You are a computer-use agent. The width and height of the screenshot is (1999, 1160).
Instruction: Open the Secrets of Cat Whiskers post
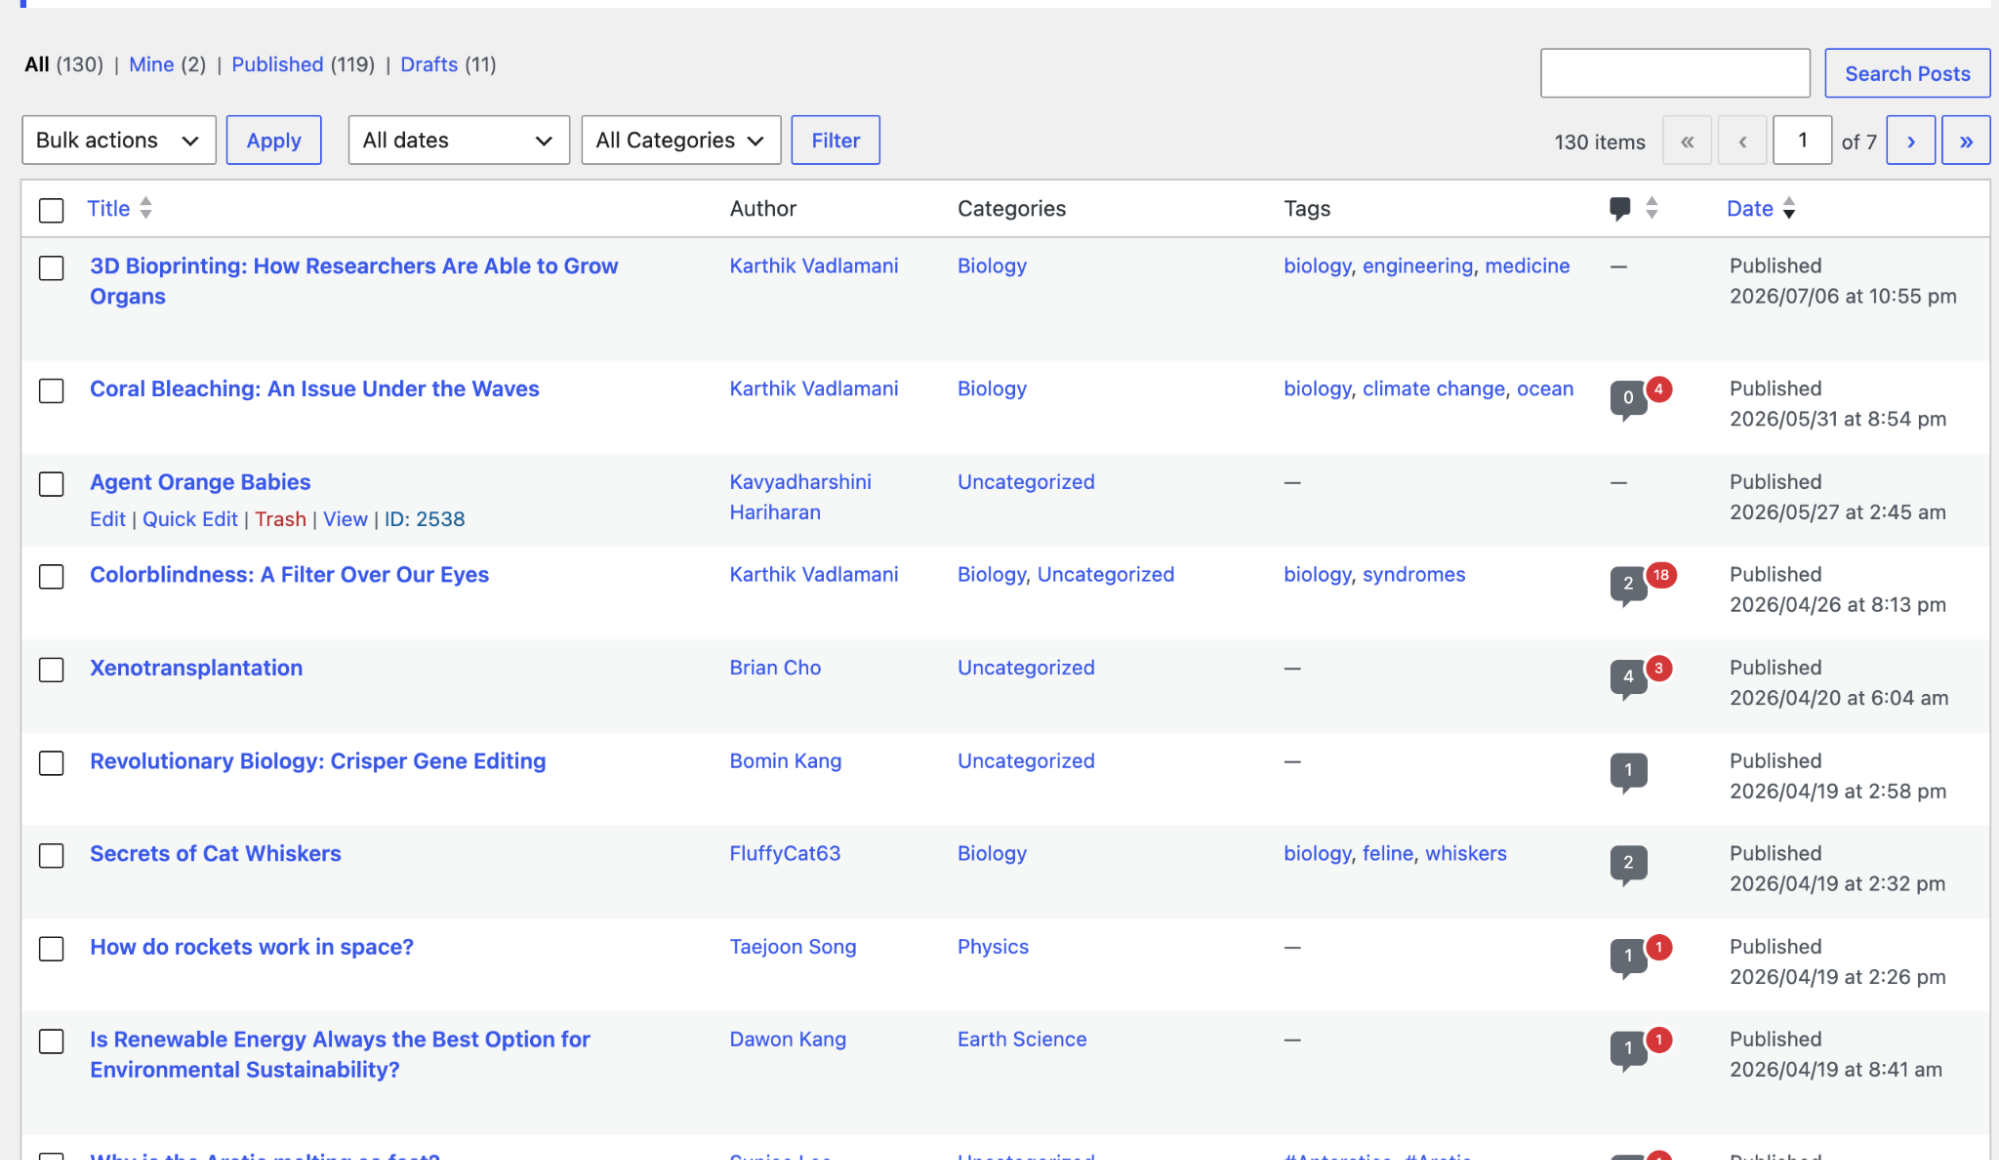[216, 853]
